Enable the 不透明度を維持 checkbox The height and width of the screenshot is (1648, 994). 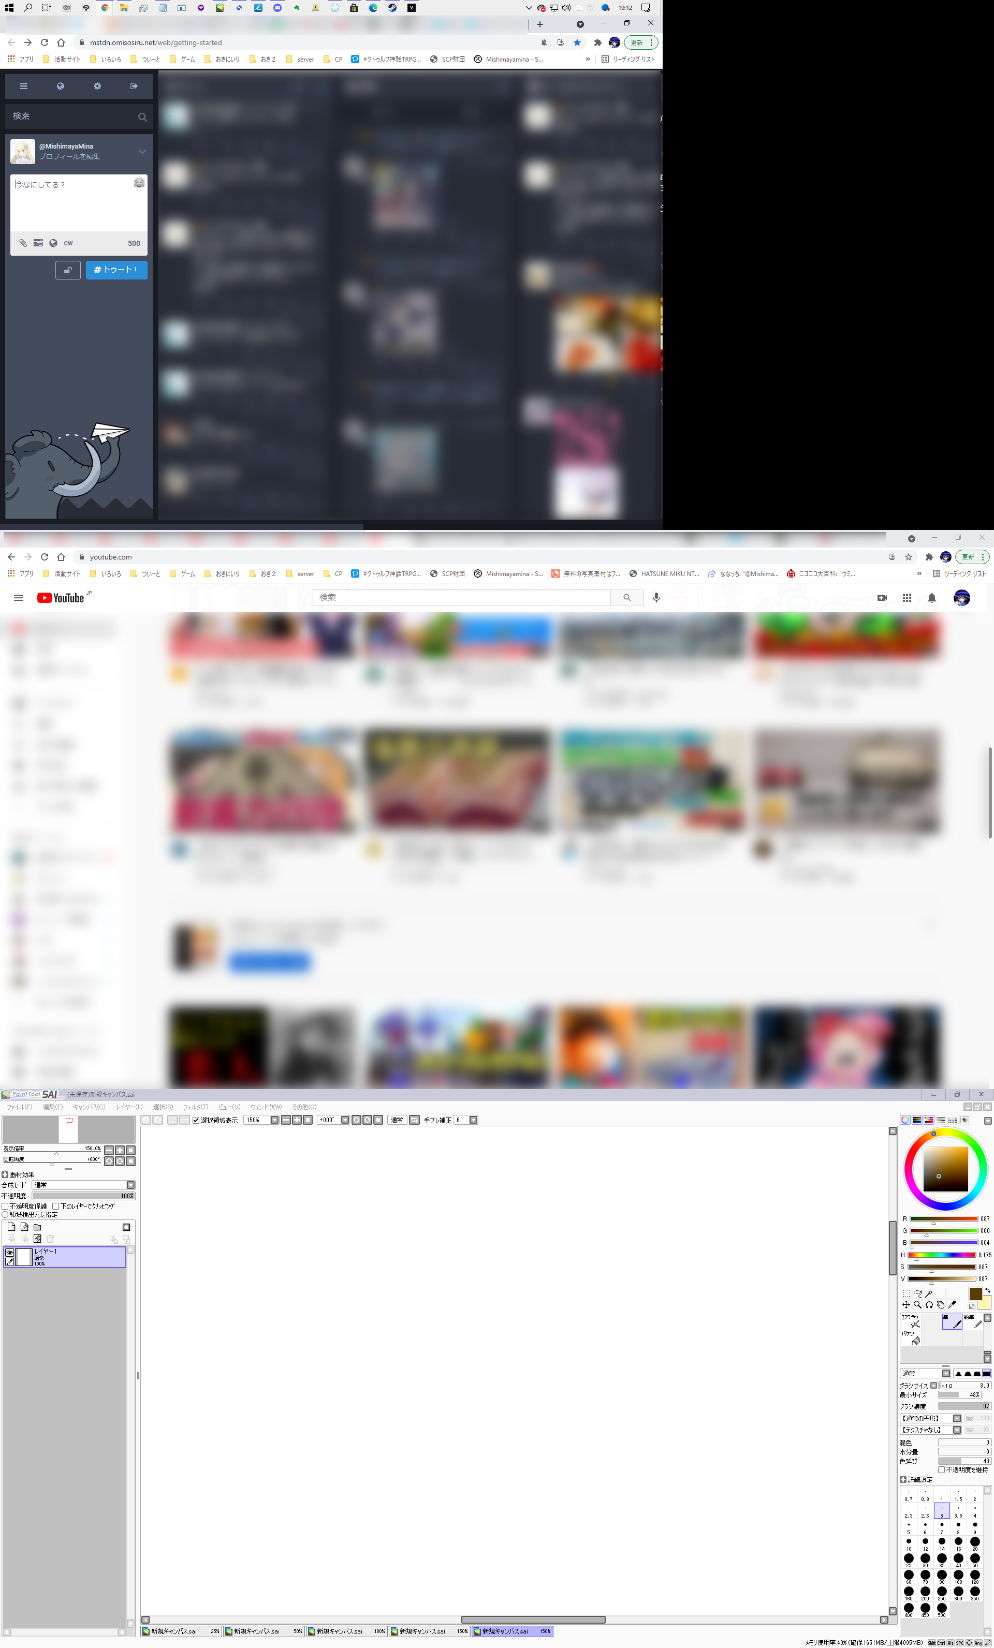point(941,1470)
